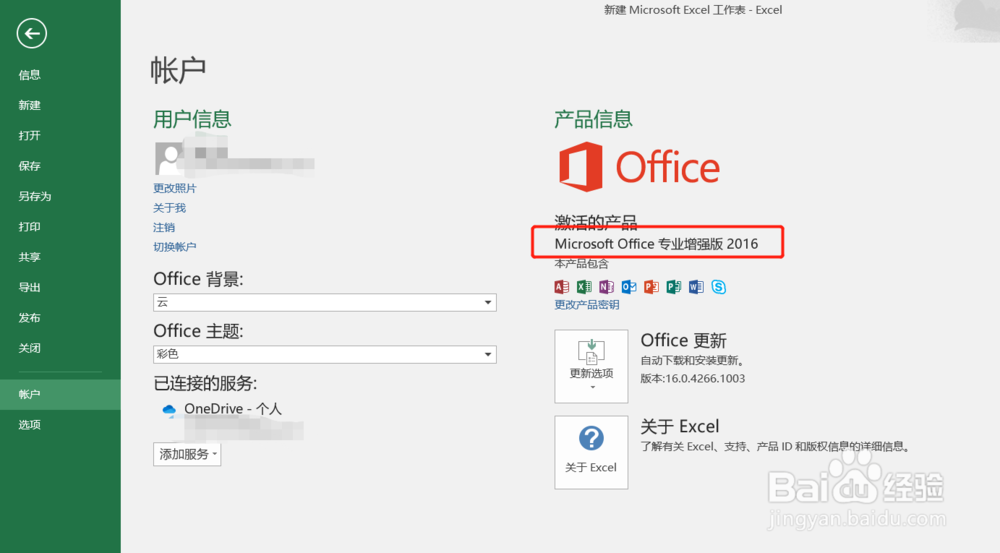Click the 产品信息 heading
Screen dimensions: 1000x553
(593, 119)
